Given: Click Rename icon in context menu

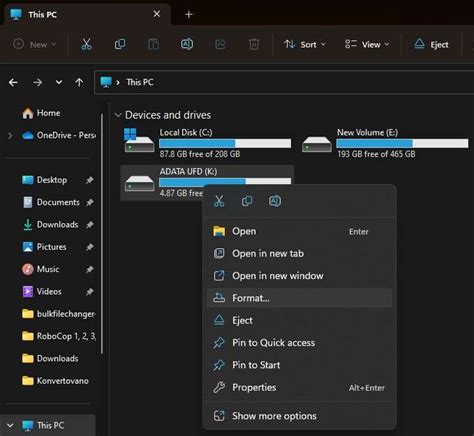Looking at the screenshot, I should coord(275,201).
